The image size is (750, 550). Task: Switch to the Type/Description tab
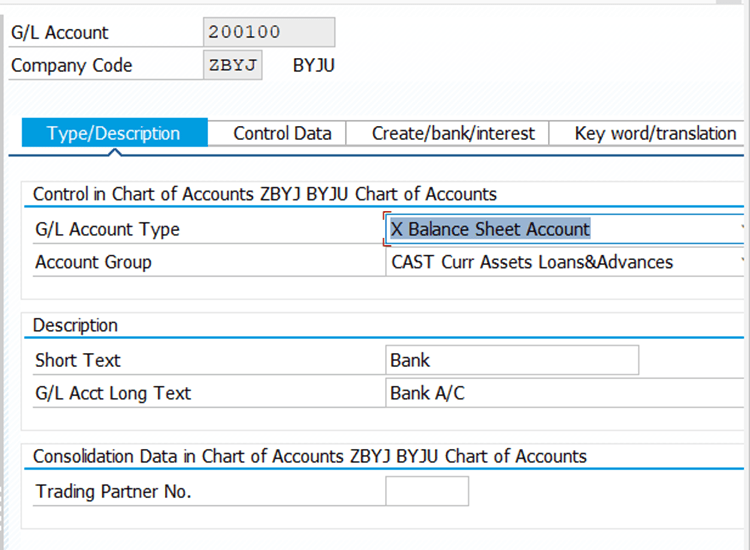click(113, 133)
